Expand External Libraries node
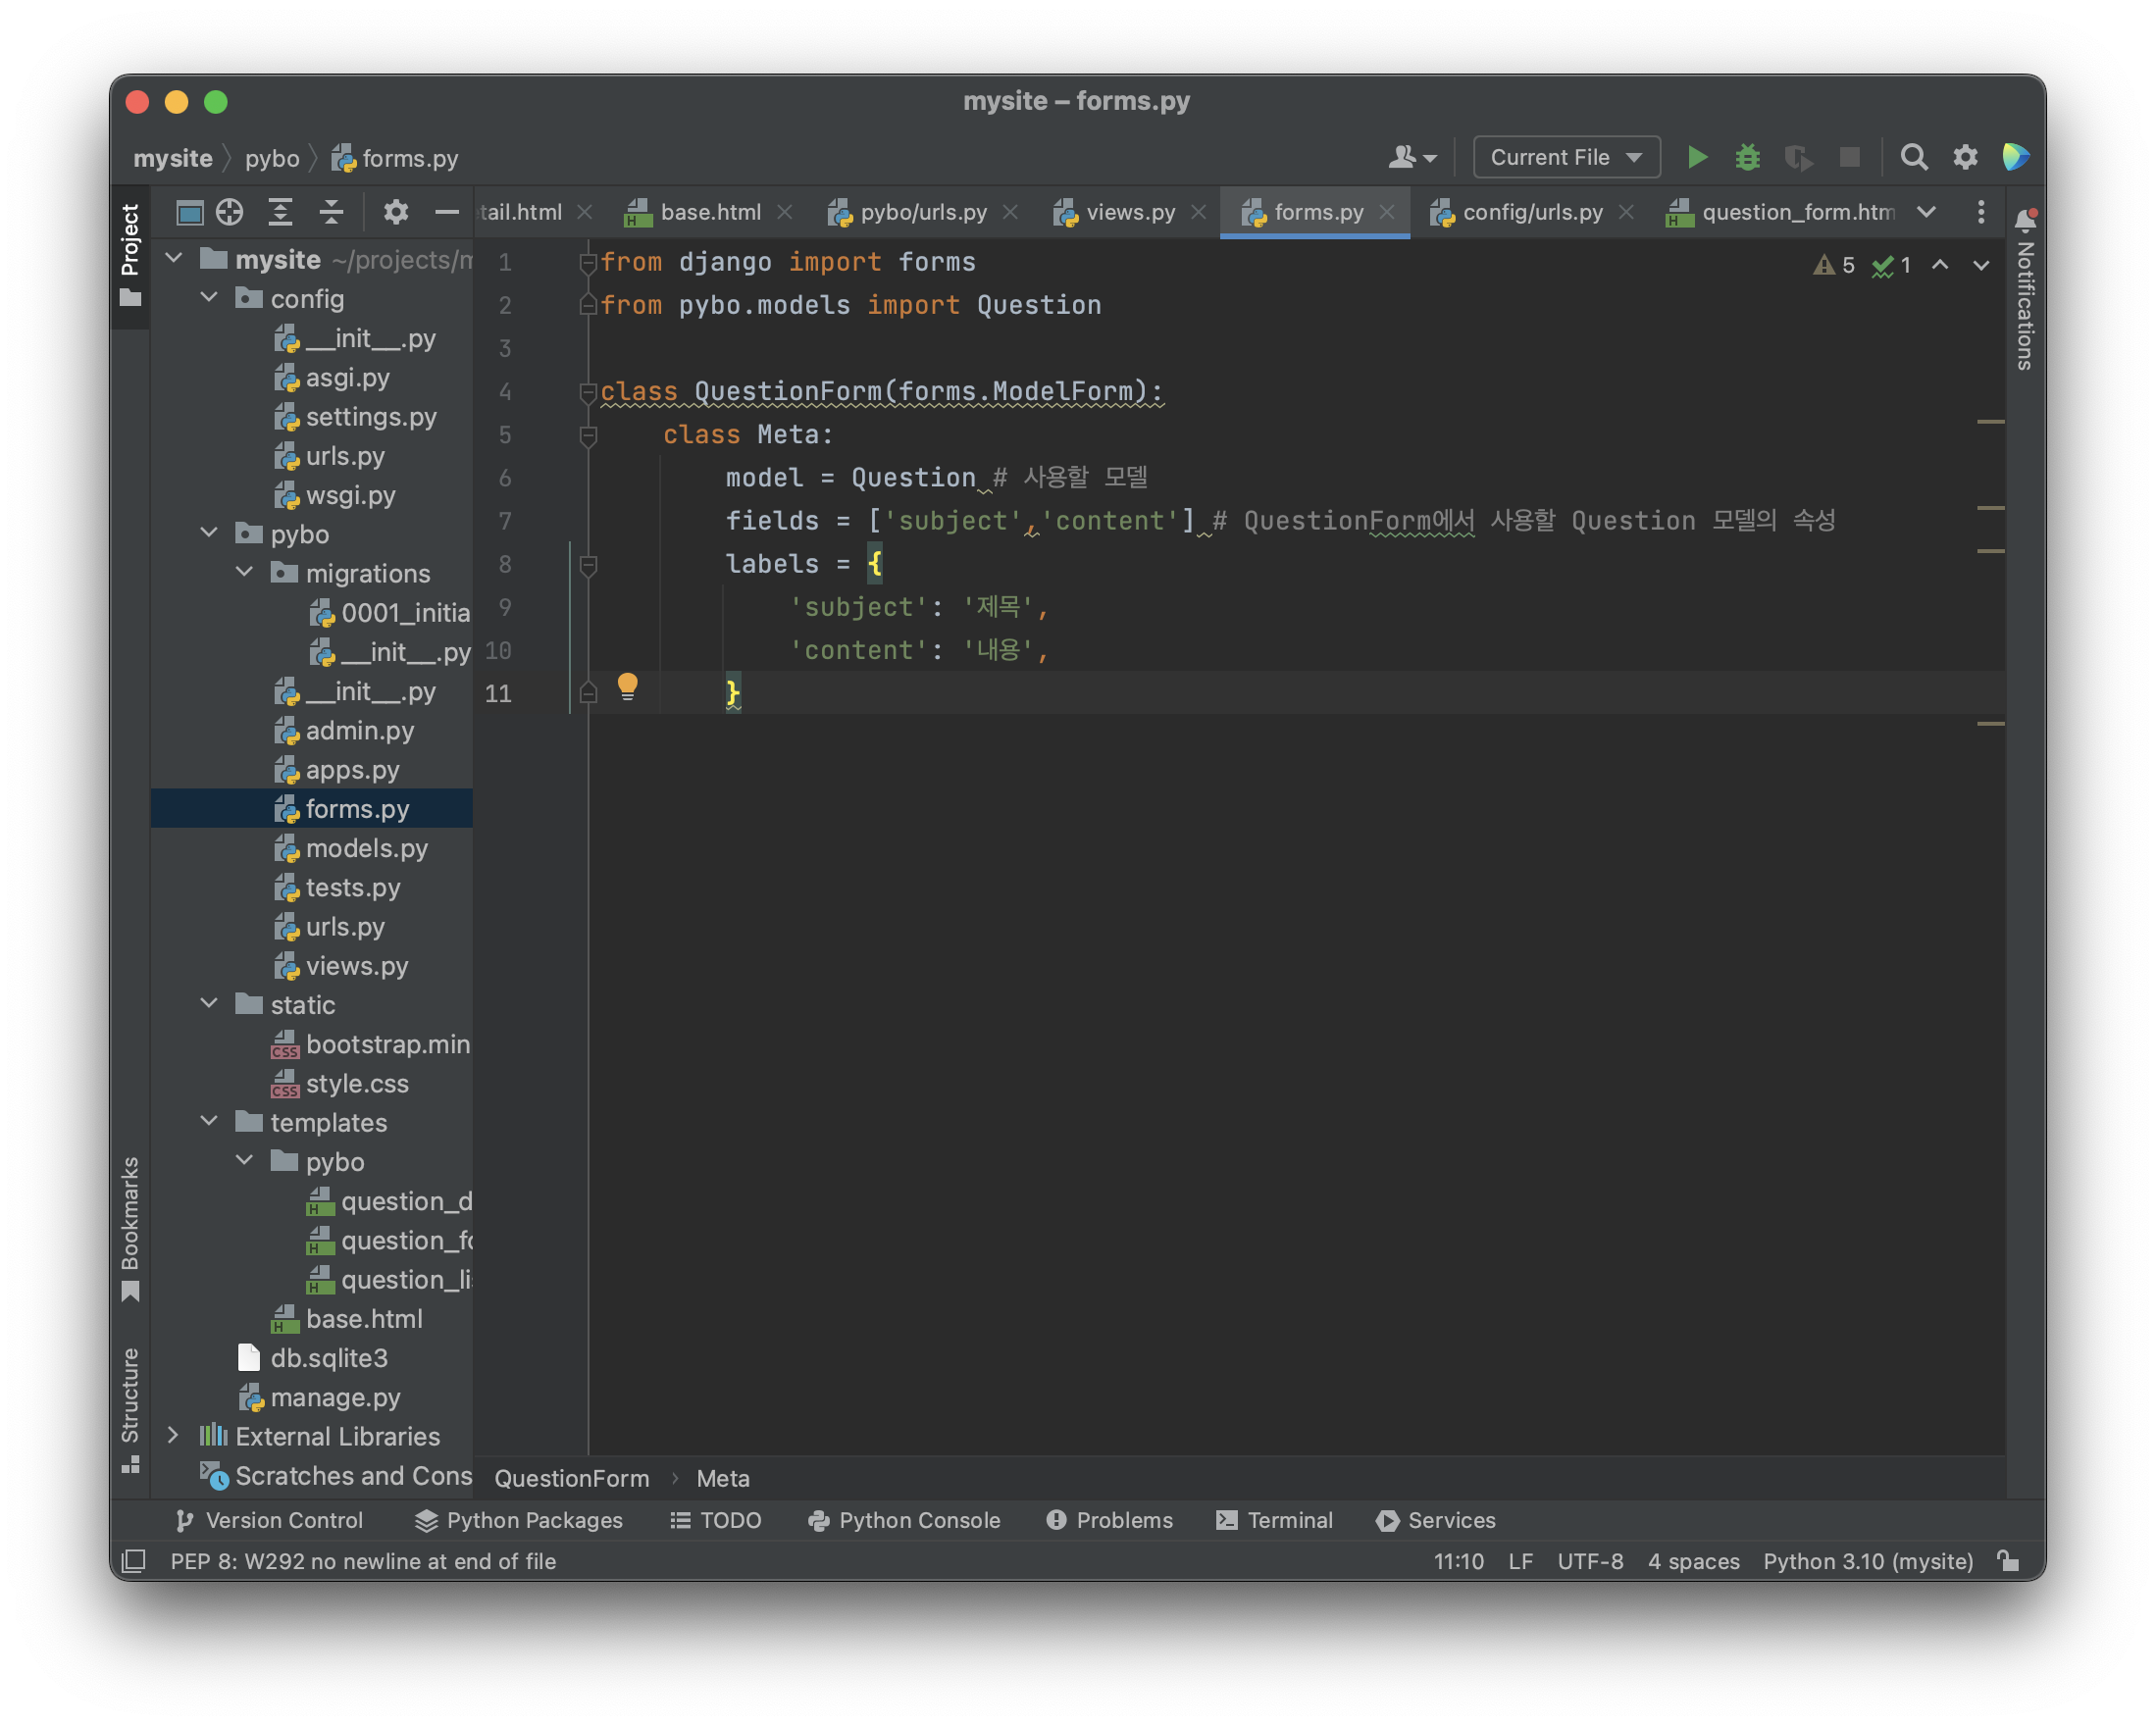Viewport: 2156px width, 1726px height. pyautogui.click(x=173, y=1436)
